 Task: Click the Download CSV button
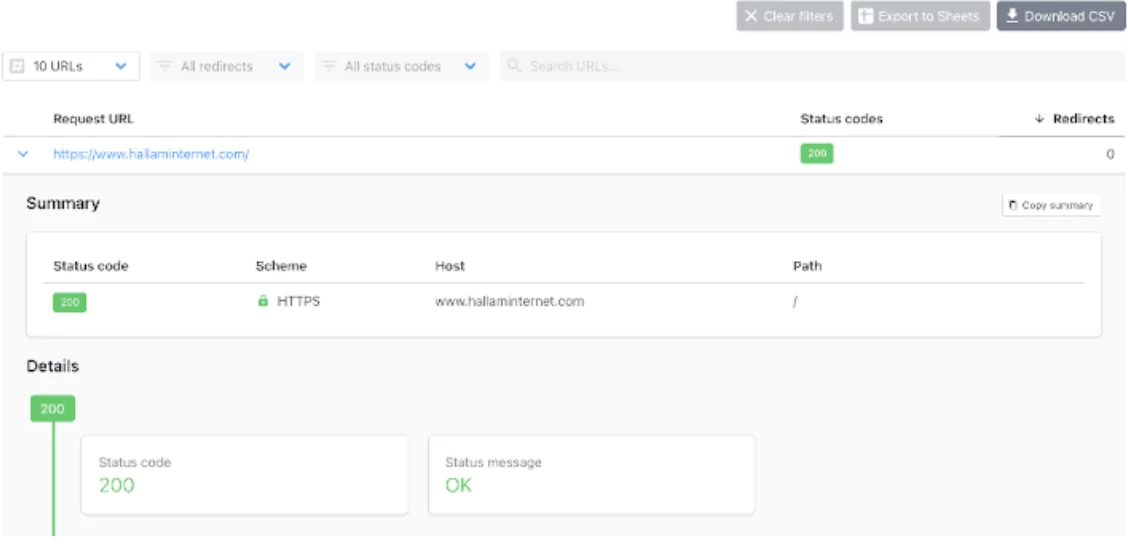(x=1060, y=16)
